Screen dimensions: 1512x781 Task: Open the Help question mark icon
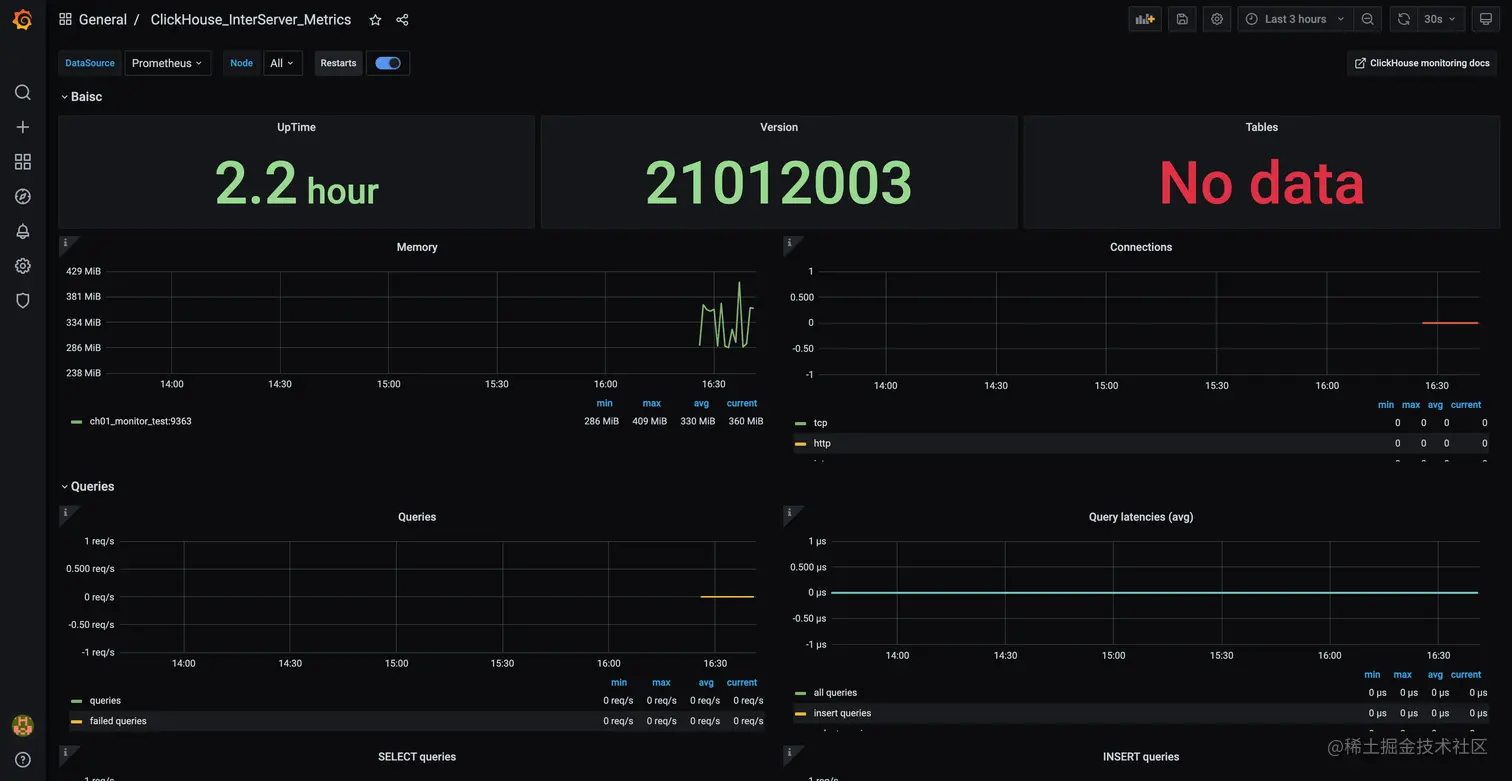(22, 760)
